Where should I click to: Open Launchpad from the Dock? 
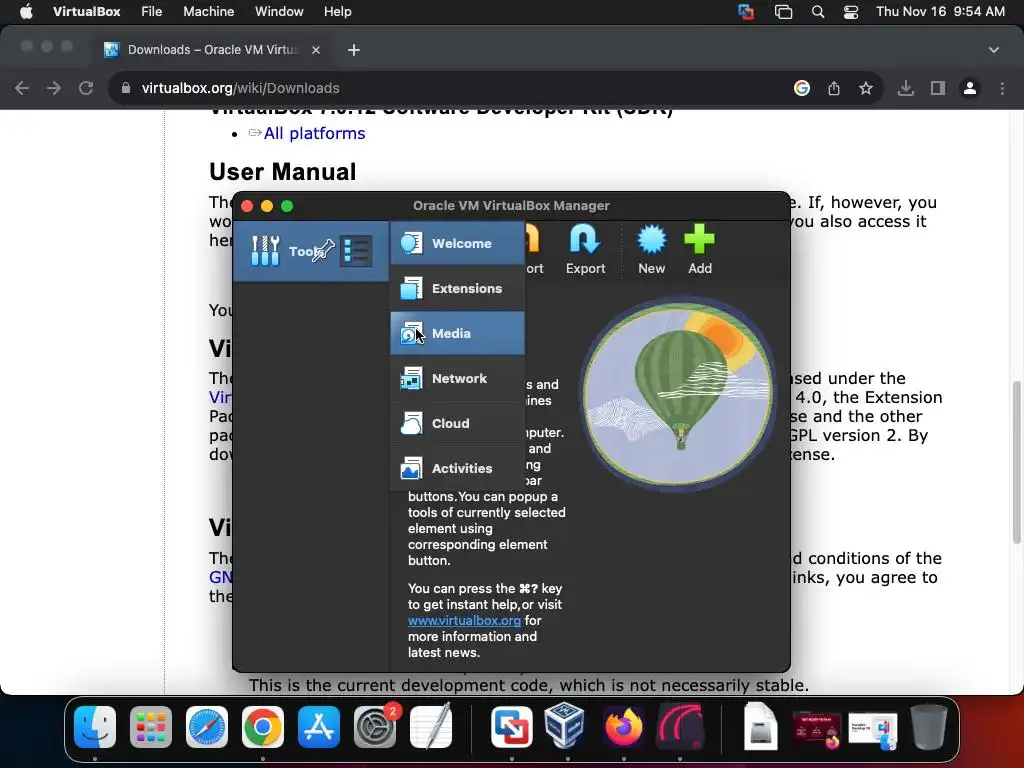point(151,726)
